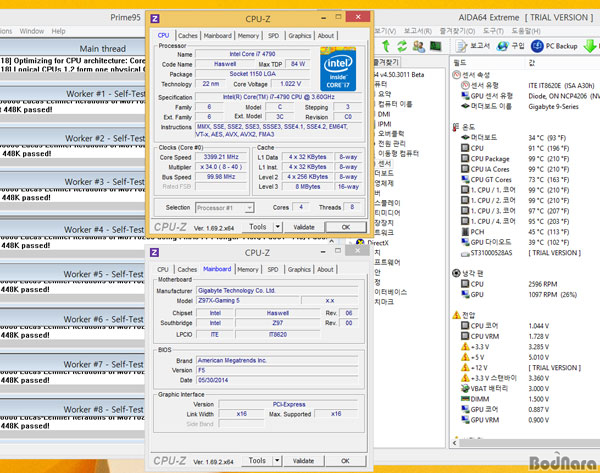Image resolution: width=600 pixels, height=473 pixels.
Task: Click the 구입 globe icon in AIDA64
Action: (502, 46)
